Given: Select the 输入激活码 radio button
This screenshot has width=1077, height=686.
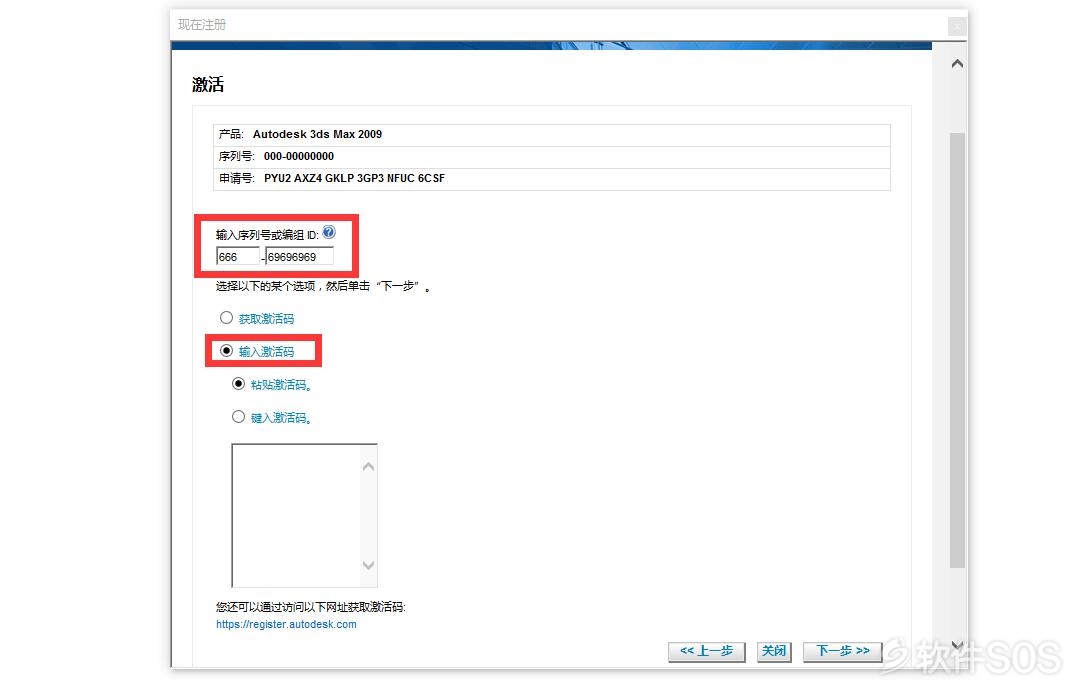Looking at the screenshot, I should point(226,351).
